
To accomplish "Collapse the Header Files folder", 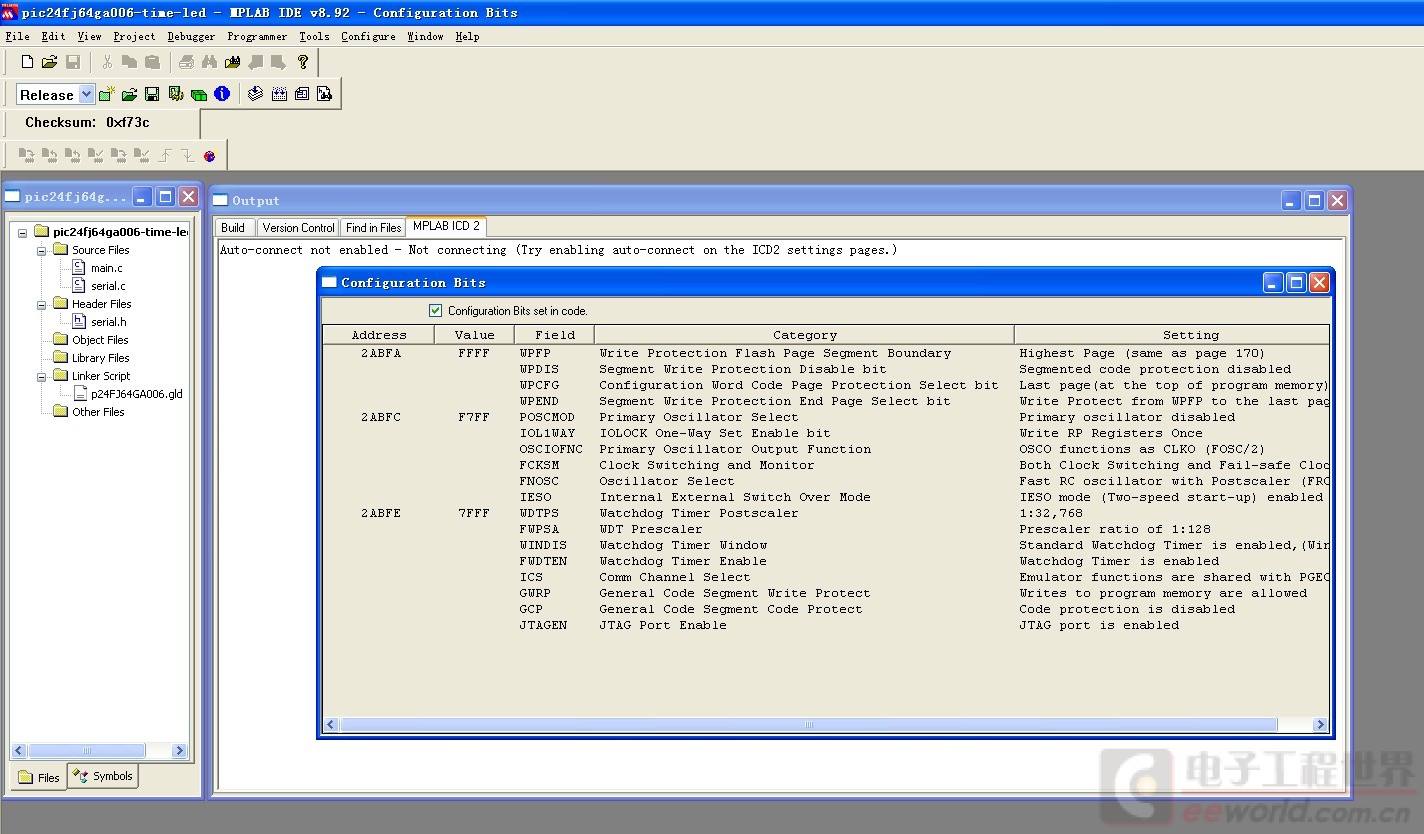I will tap(42, 304).
